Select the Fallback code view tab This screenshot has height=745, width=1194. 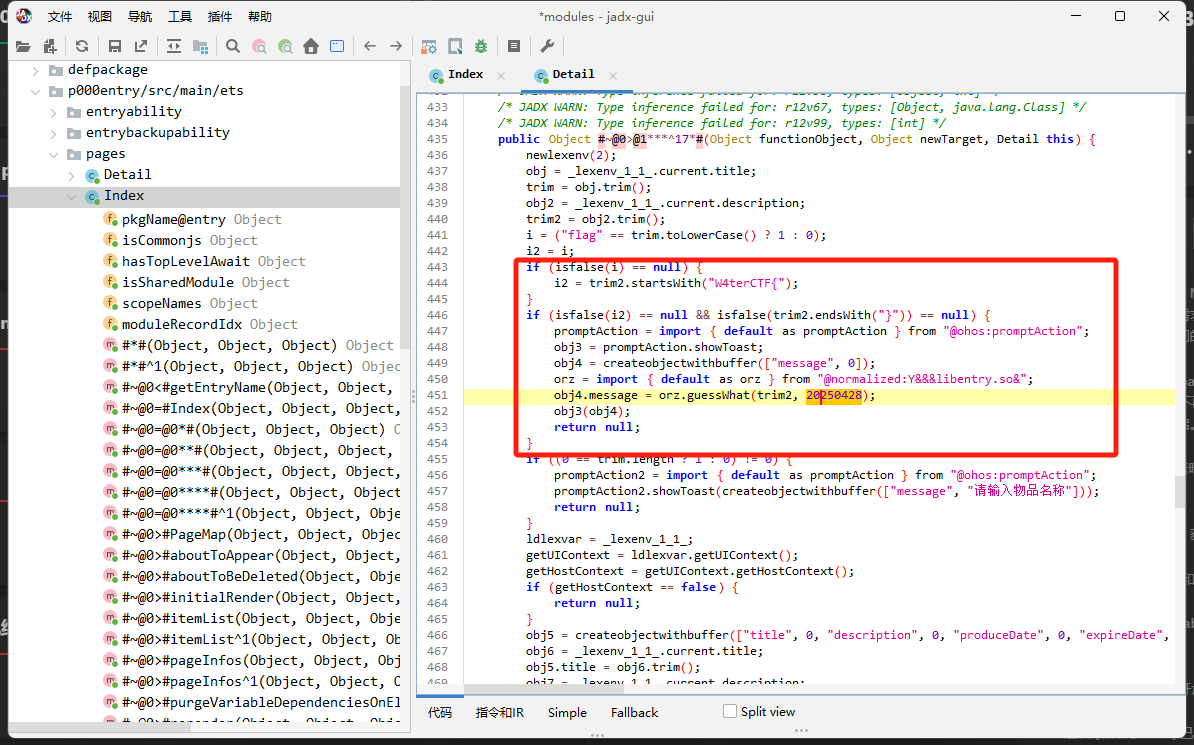coord(634,713)
